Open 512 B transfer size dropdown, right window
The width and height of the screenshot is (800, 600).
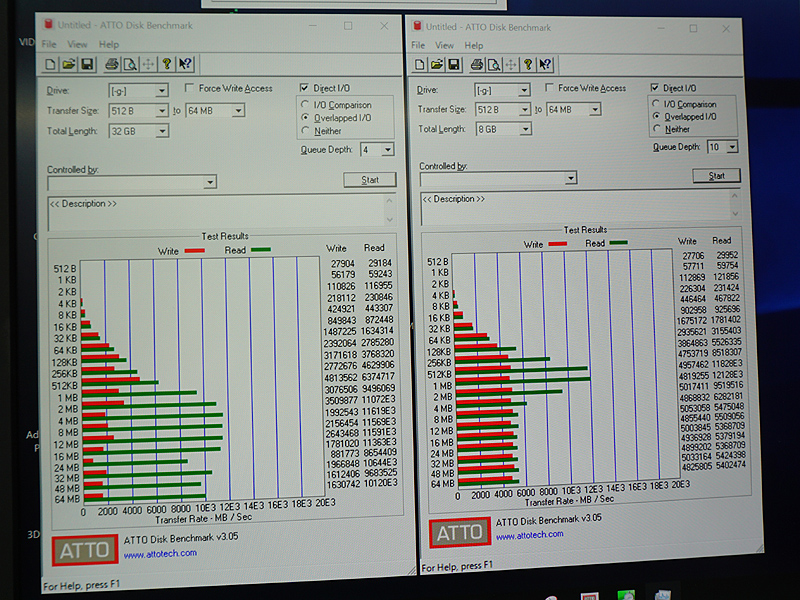[524, 109]
